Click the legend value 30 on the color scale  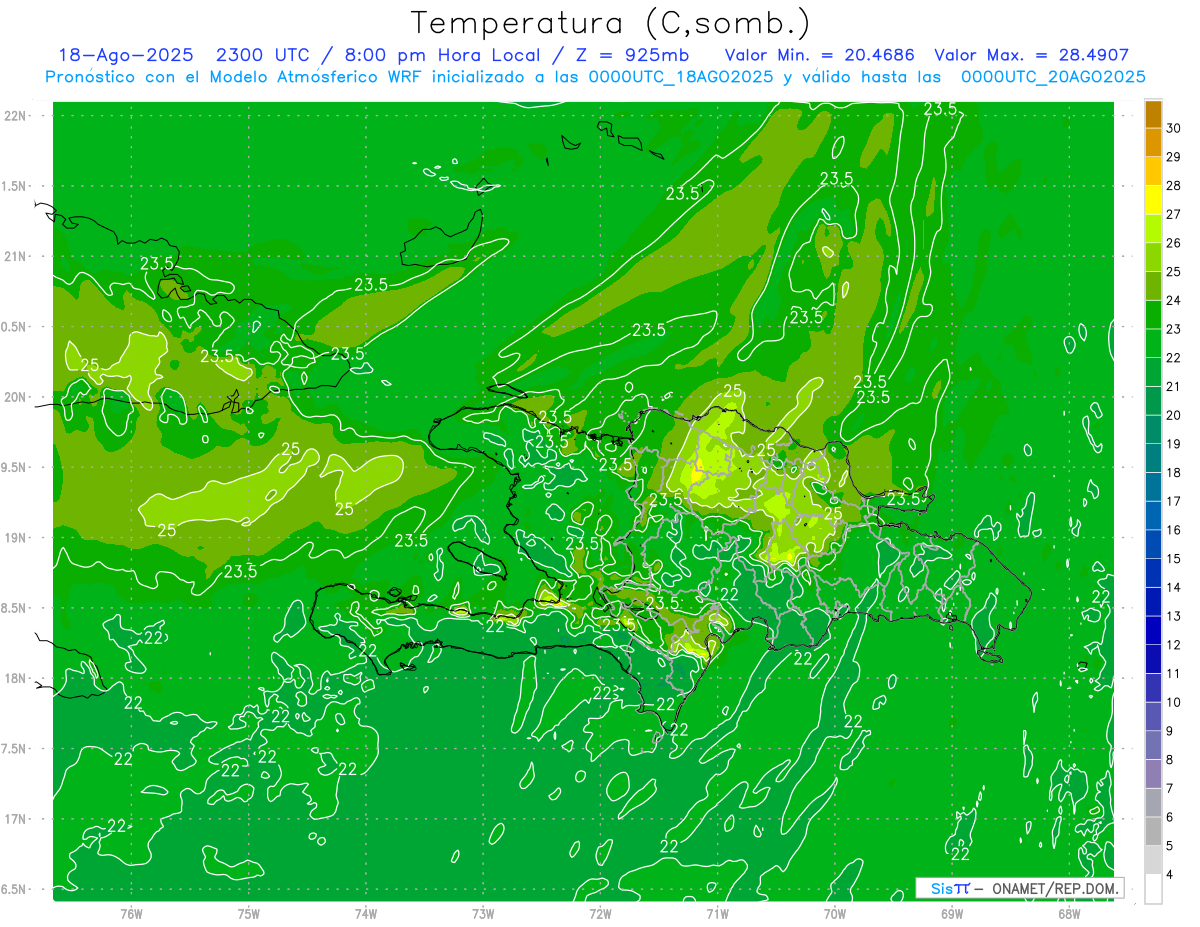[x=1174, y=128]
